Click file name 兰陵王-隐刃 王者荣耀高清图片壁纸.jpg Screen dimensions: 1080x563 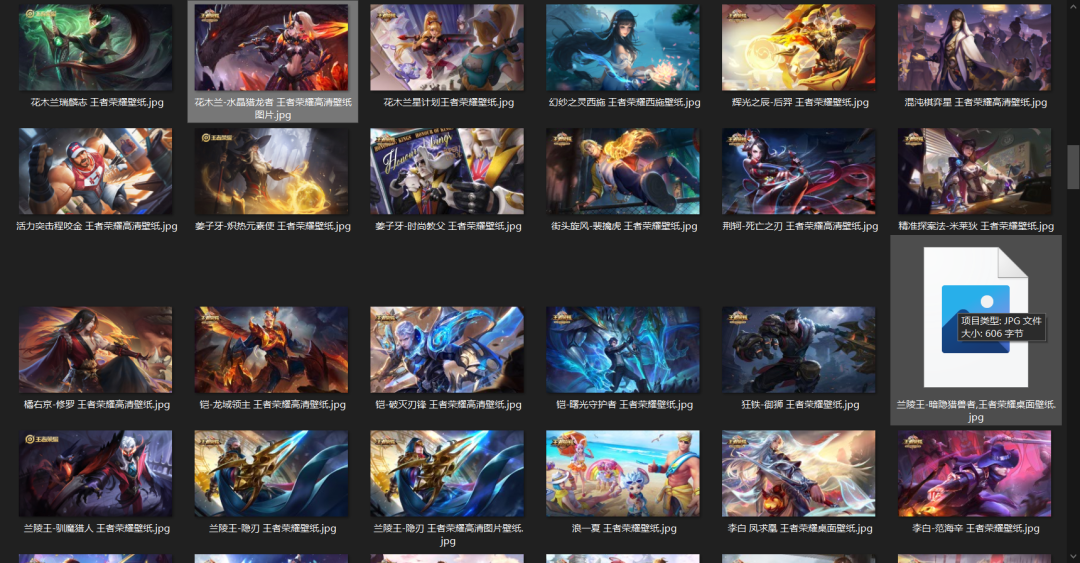tap(448, 535)
